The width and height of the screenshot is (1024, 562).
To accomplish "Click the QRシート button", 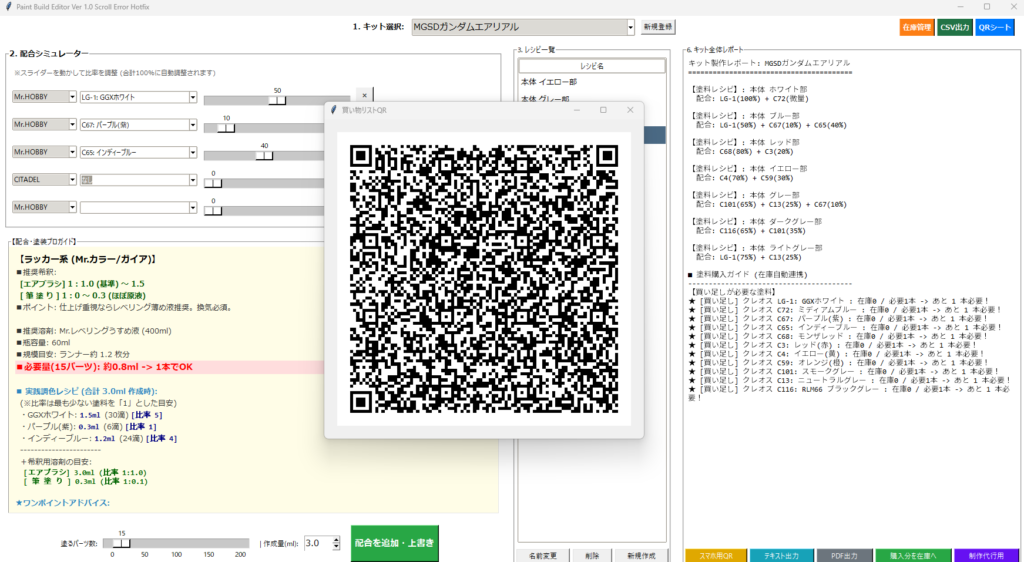I will (x=994, y=28).
